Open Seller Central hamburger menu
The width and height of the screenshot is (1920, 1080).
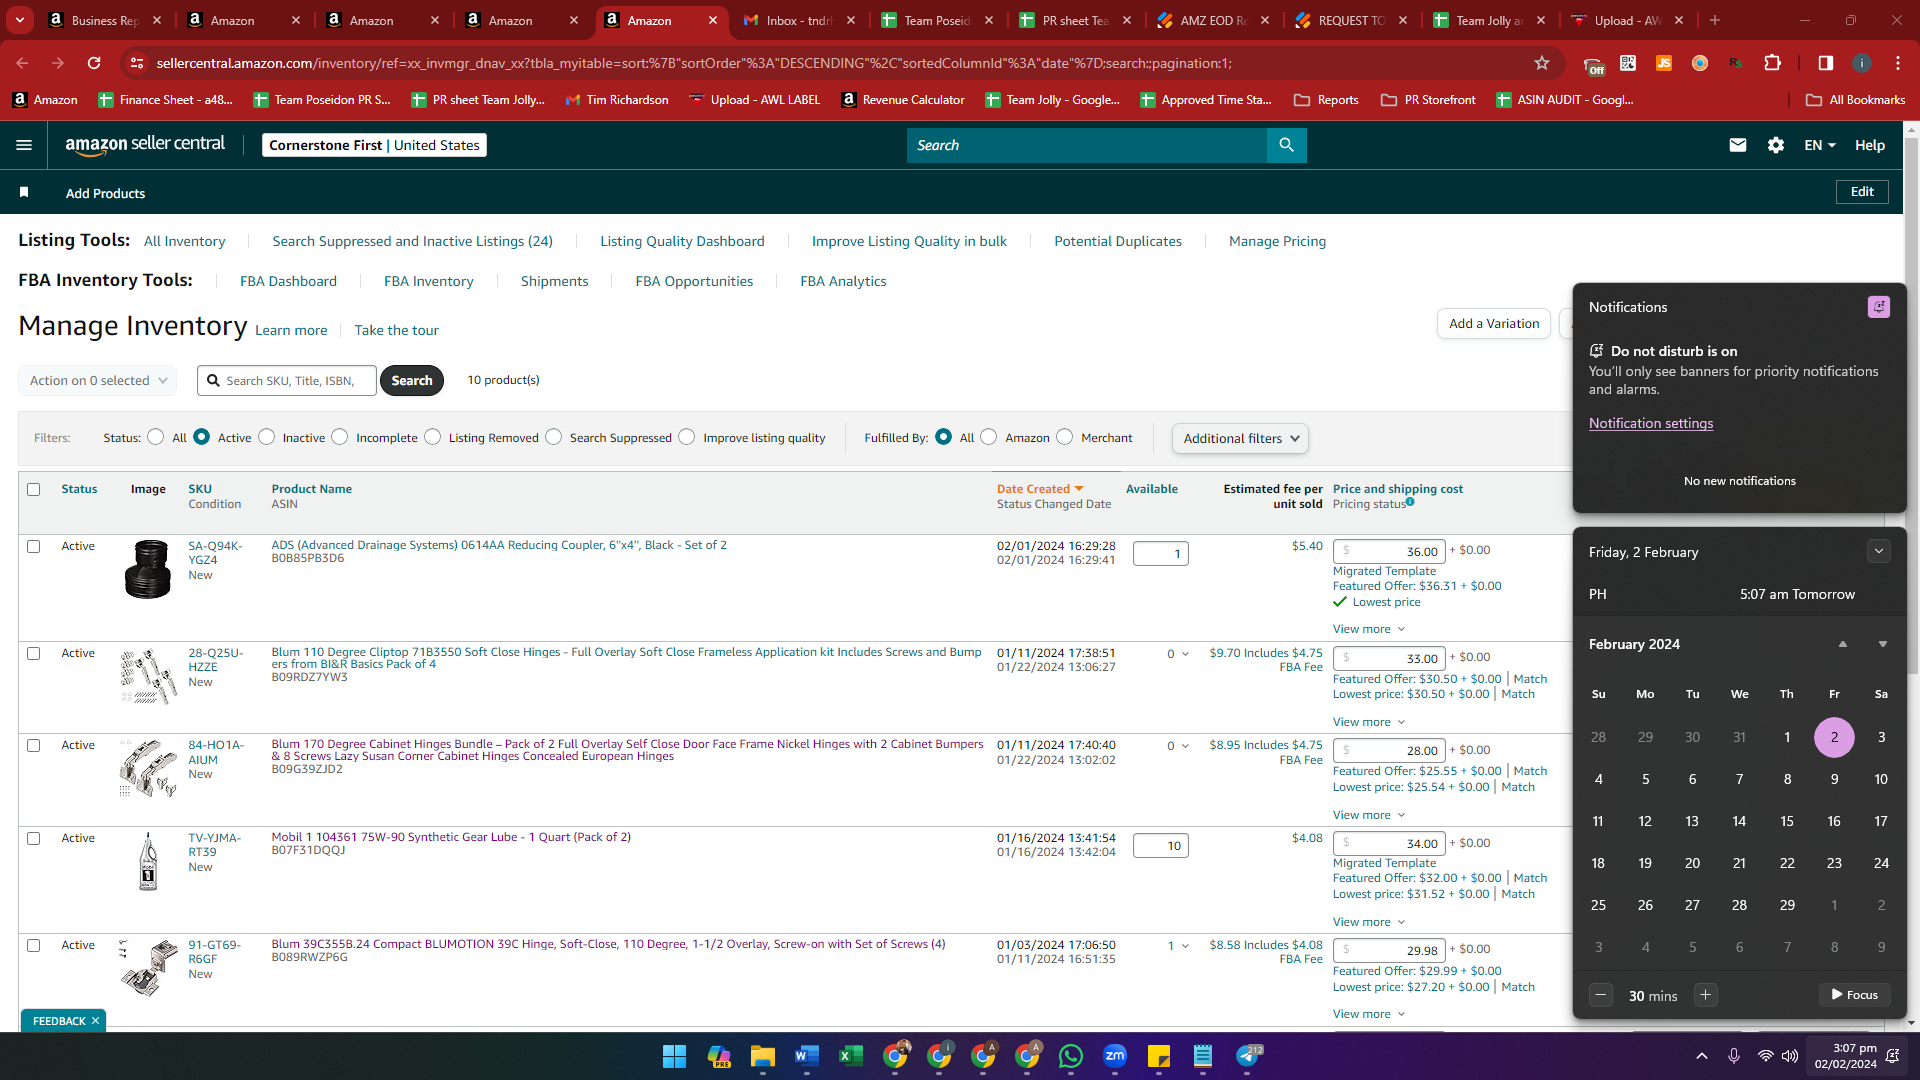click(24, 145)
